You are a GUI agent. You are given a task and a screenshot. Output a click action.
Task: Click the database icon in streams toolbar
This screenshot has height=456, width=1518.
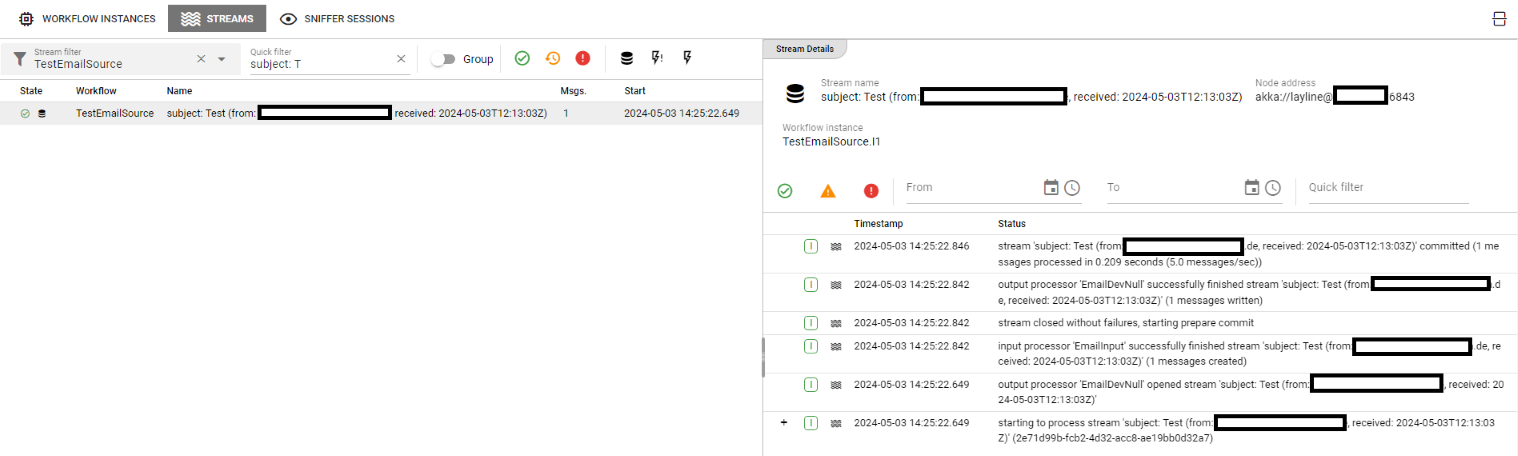coord(627,59)
